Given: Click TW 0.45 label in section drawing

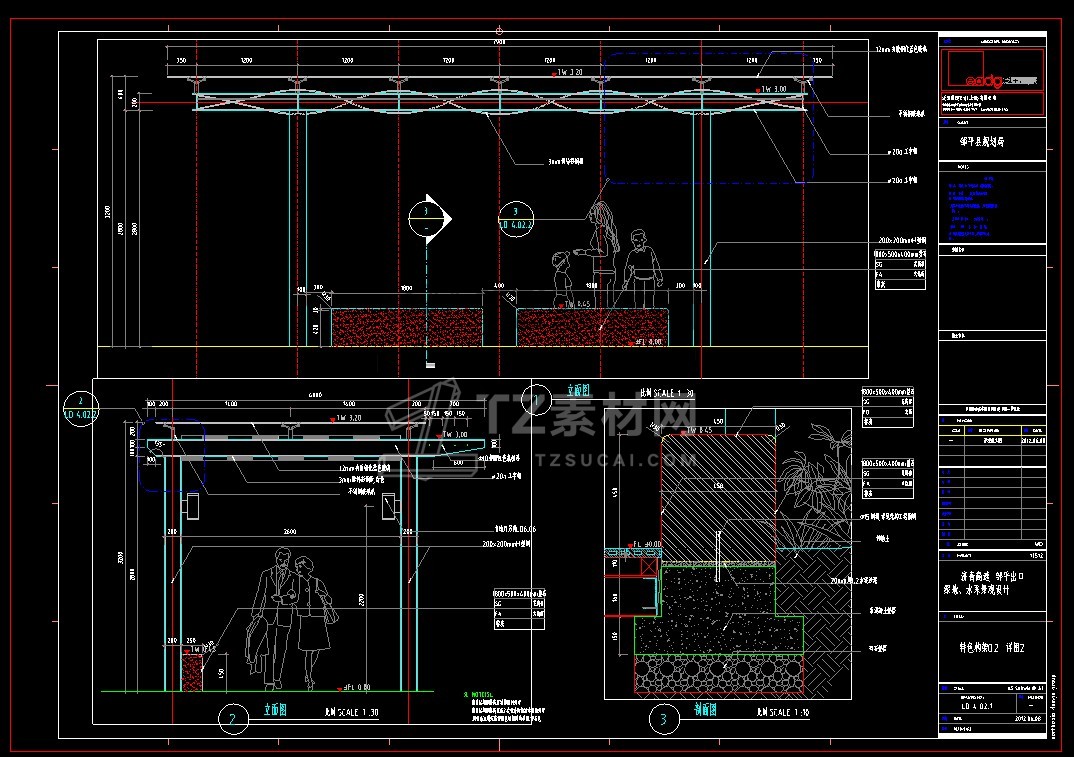Looking at the screenshot, I should coord(697,431).
